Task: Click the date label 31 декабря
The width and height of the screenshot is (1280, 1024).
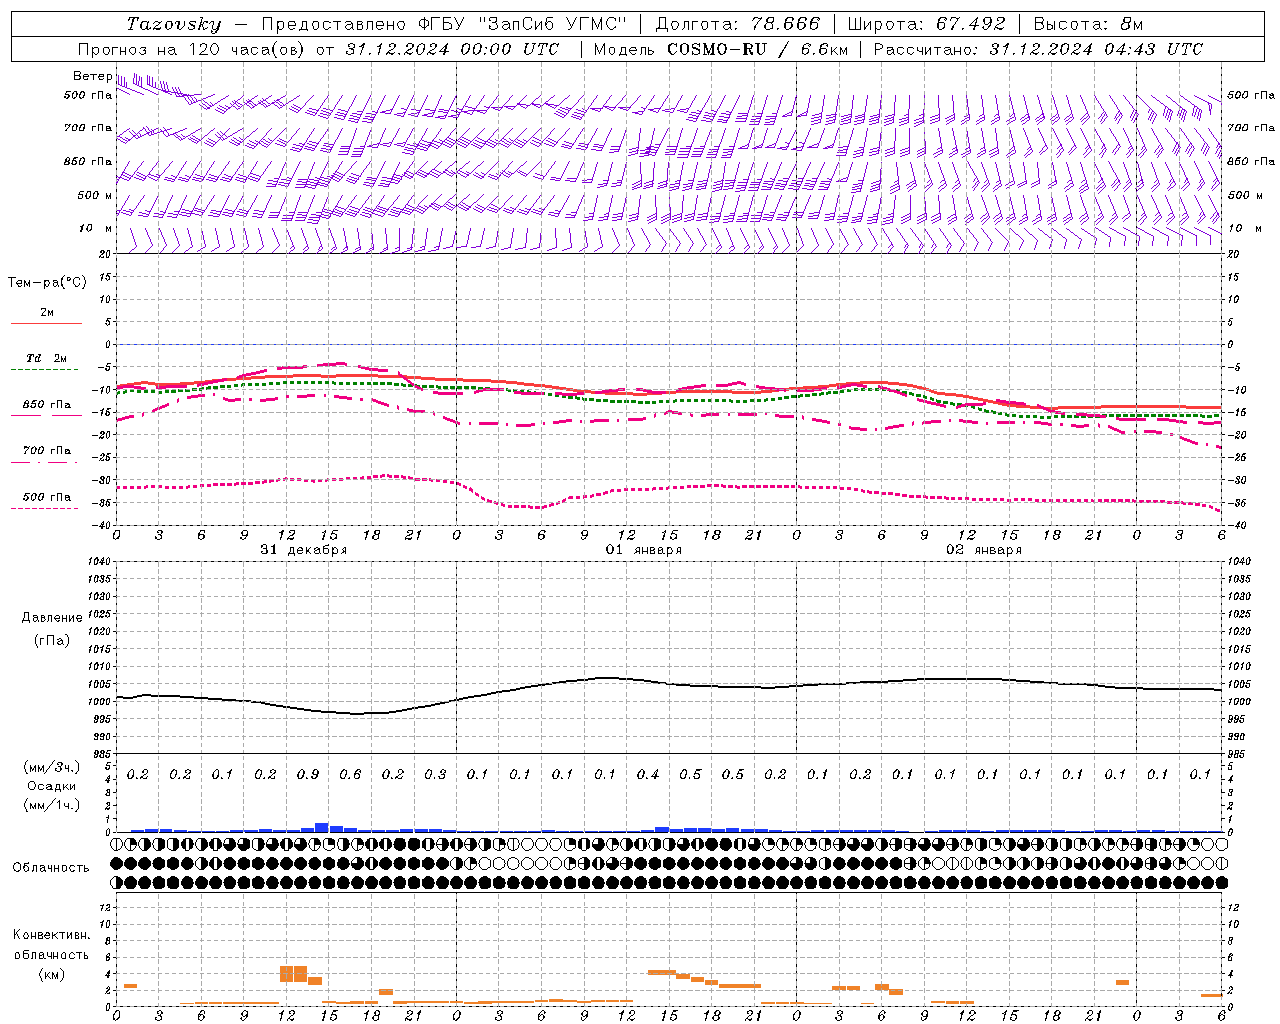Action: 304,550
